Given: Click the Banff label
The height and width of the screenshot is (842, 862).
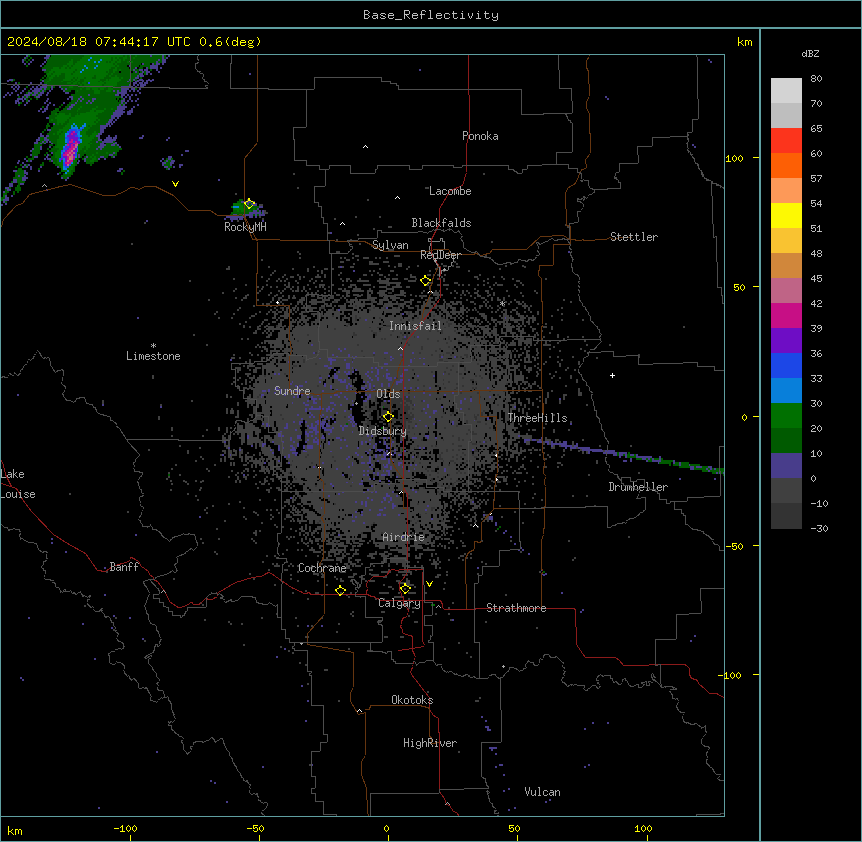Looking at the screenshot, I should 124,567.
